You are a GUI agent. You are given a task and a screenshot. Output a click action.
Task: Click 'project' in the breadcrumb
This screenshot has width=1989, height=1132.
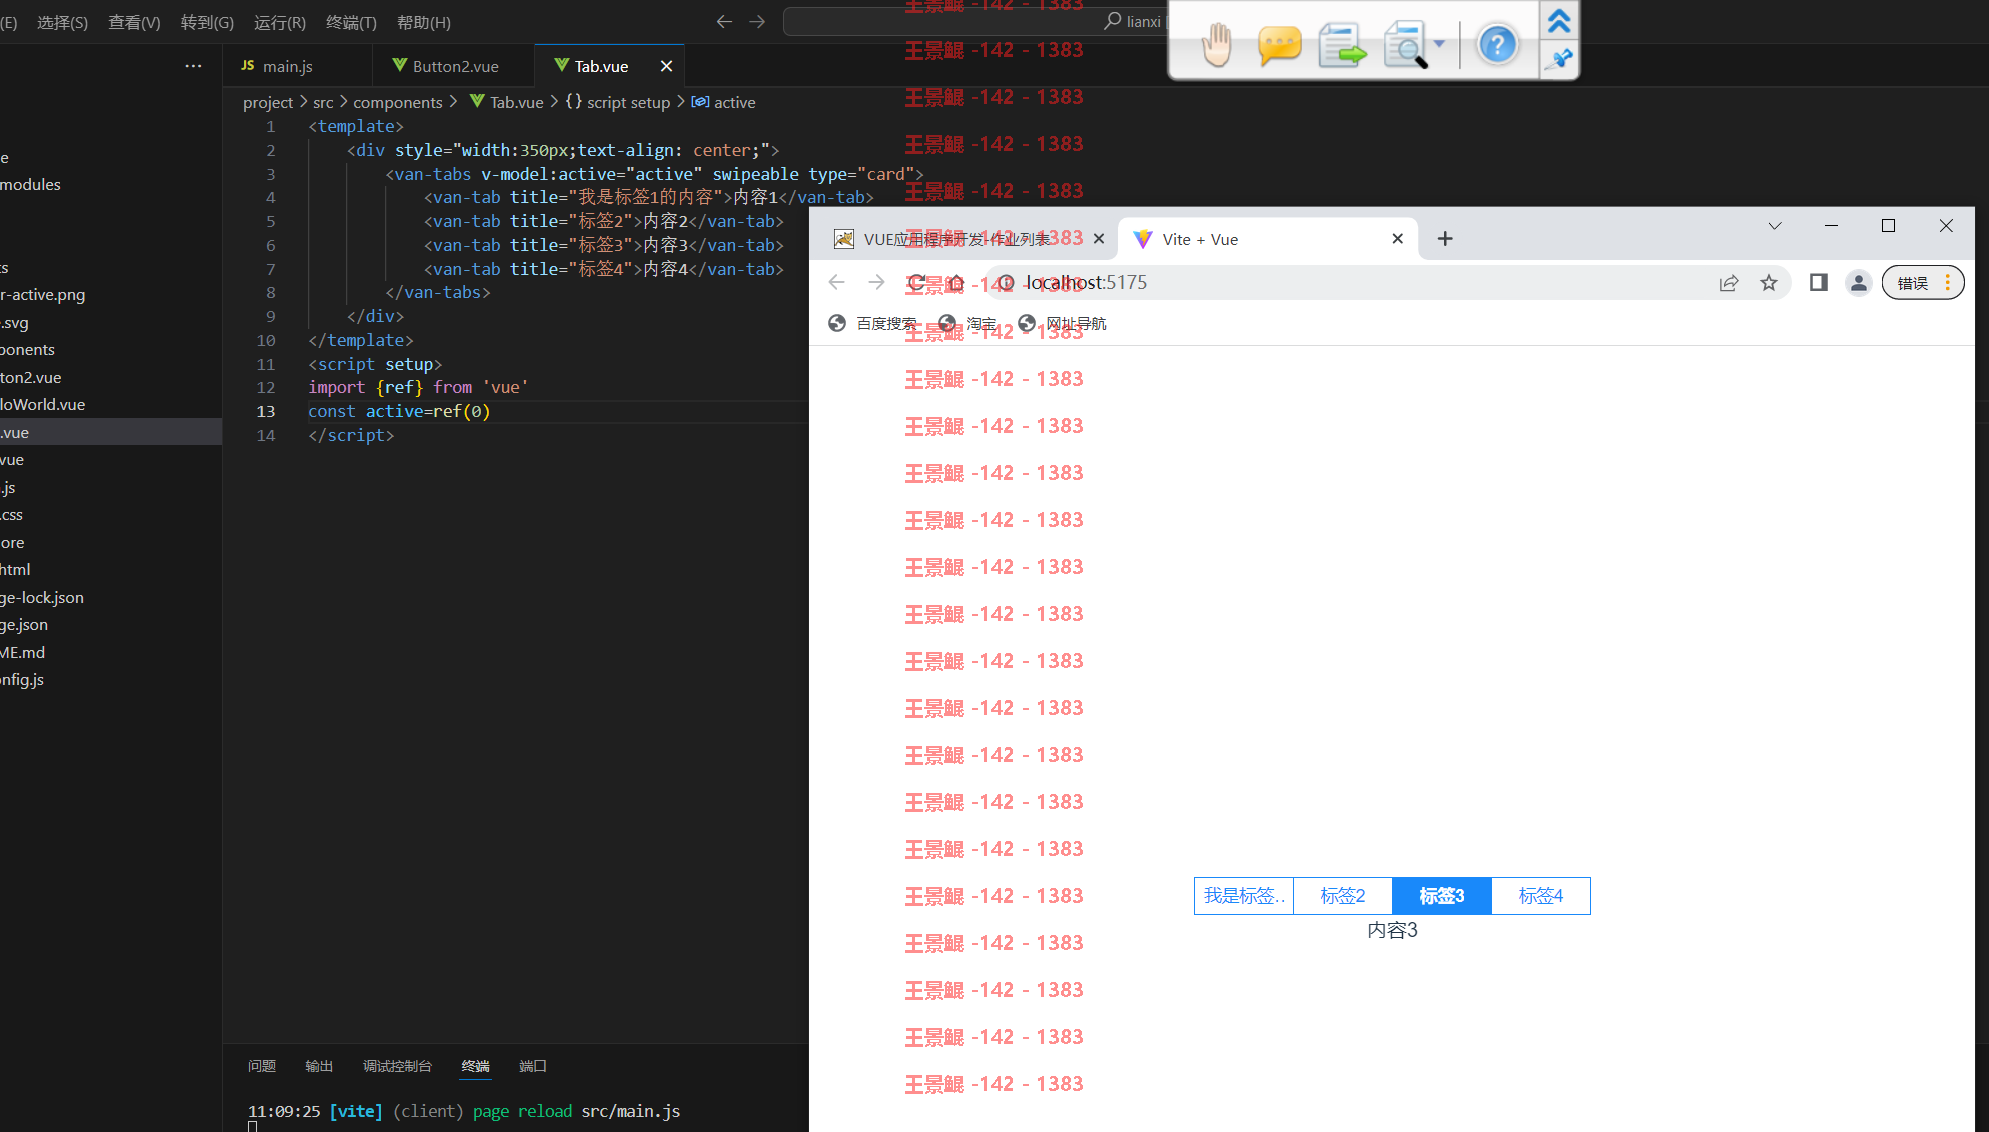pyautogui.click(x=268, y=102)
